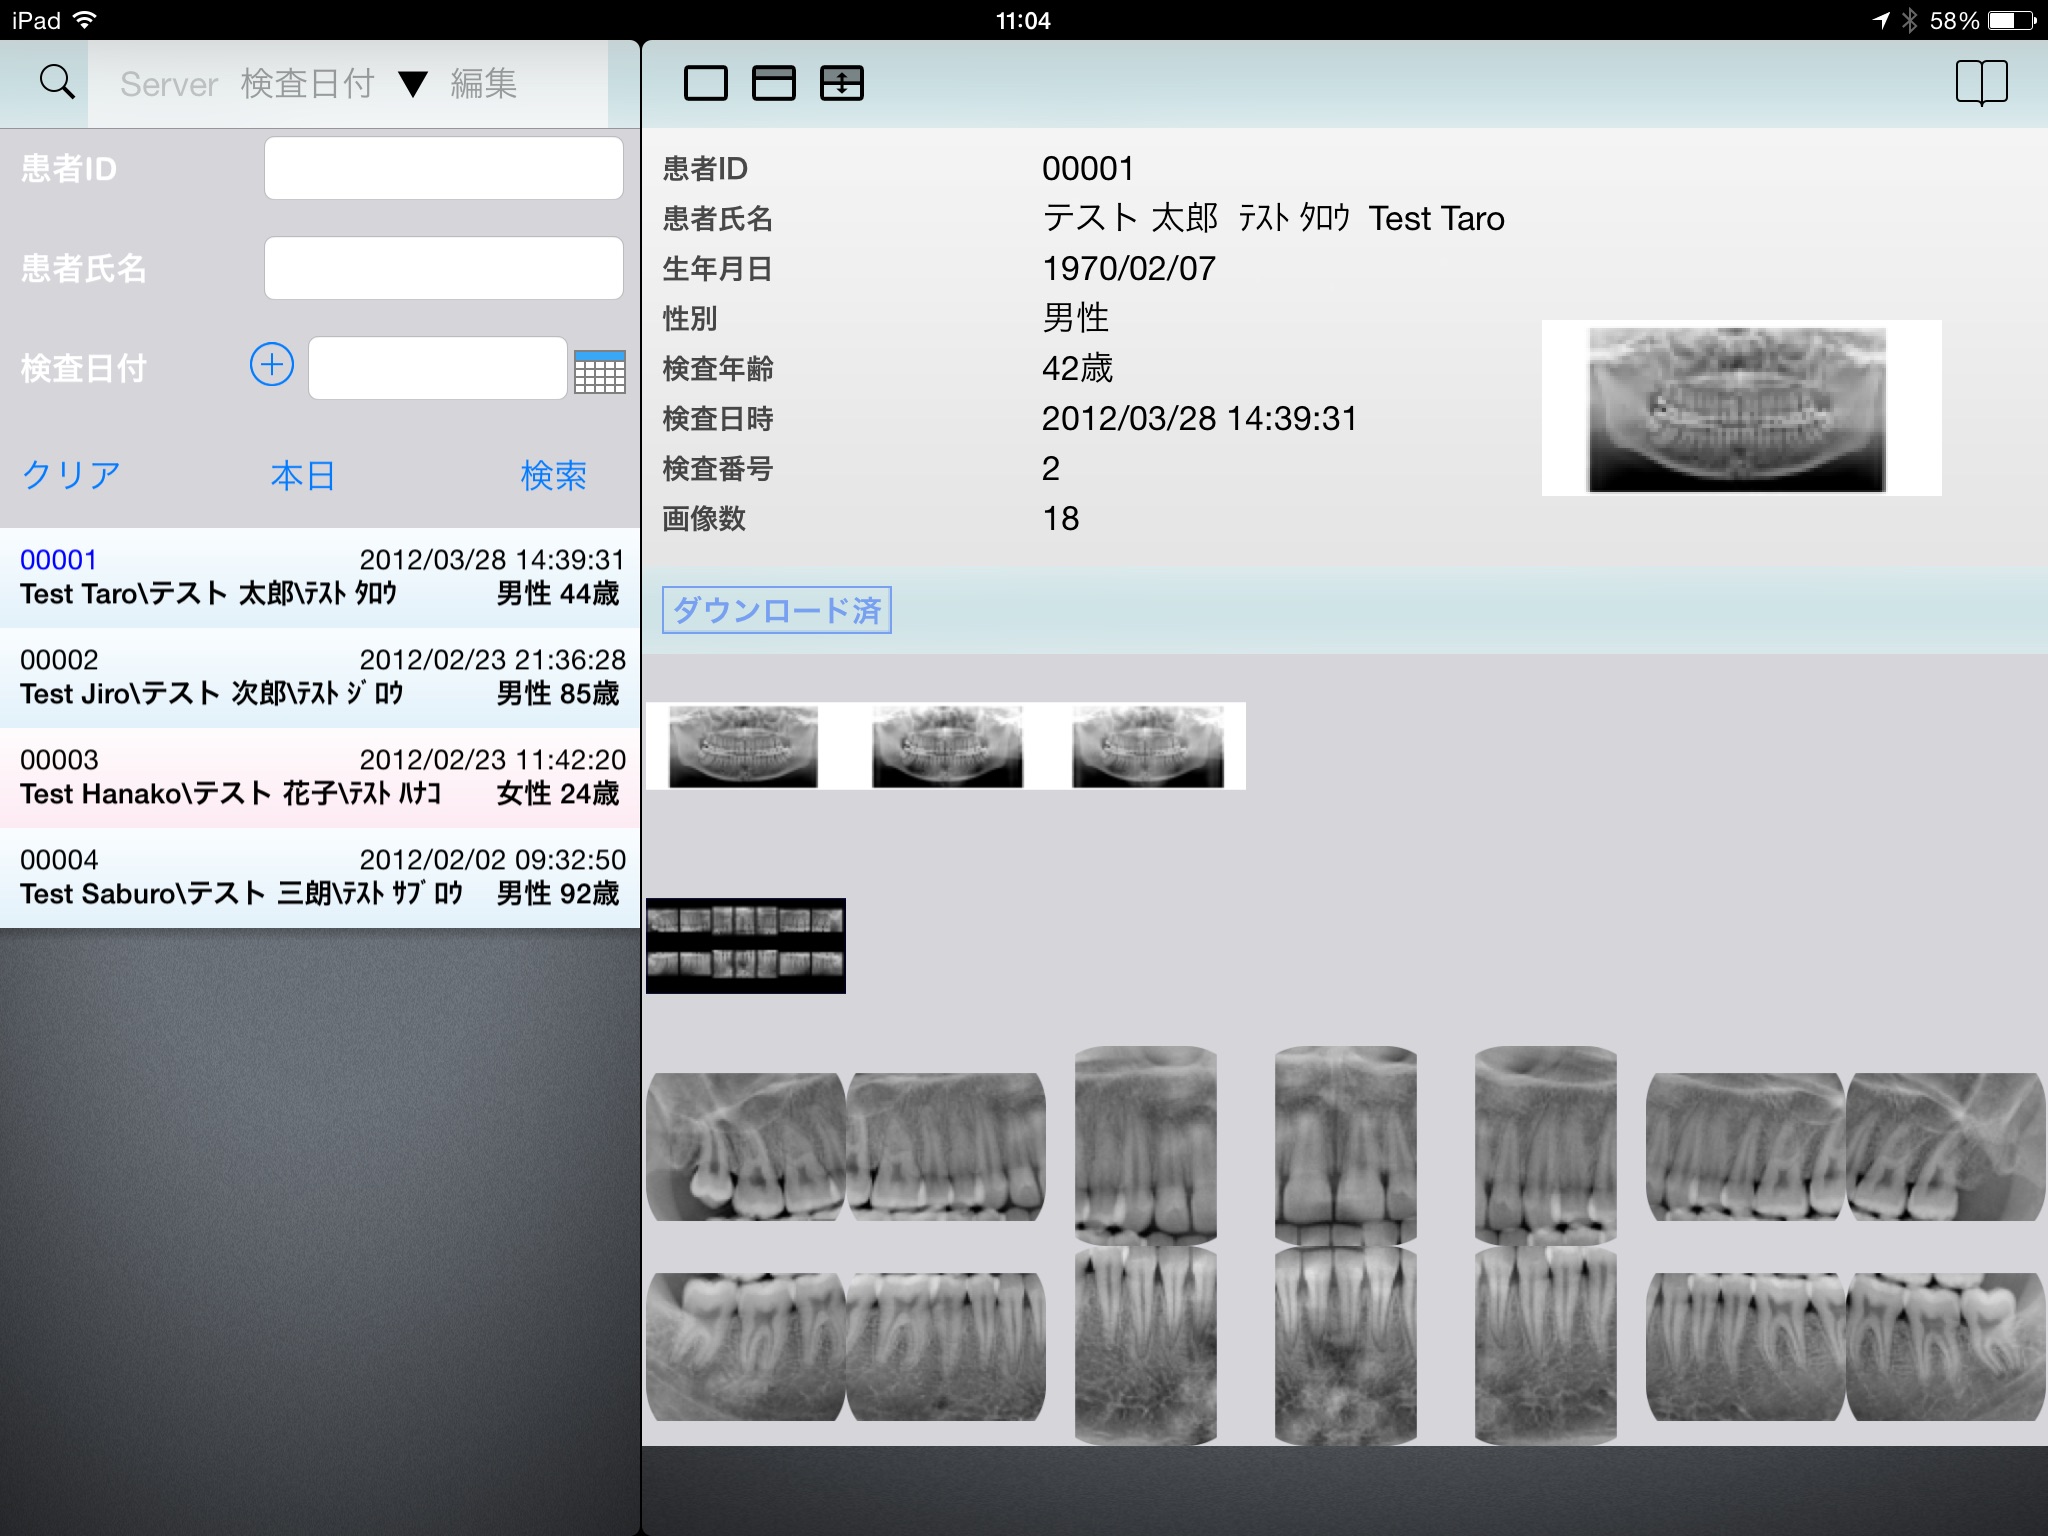The image size is (2048, 1536).
Task: Open the book viewer icon
Action: click(x=1981, y=83)
